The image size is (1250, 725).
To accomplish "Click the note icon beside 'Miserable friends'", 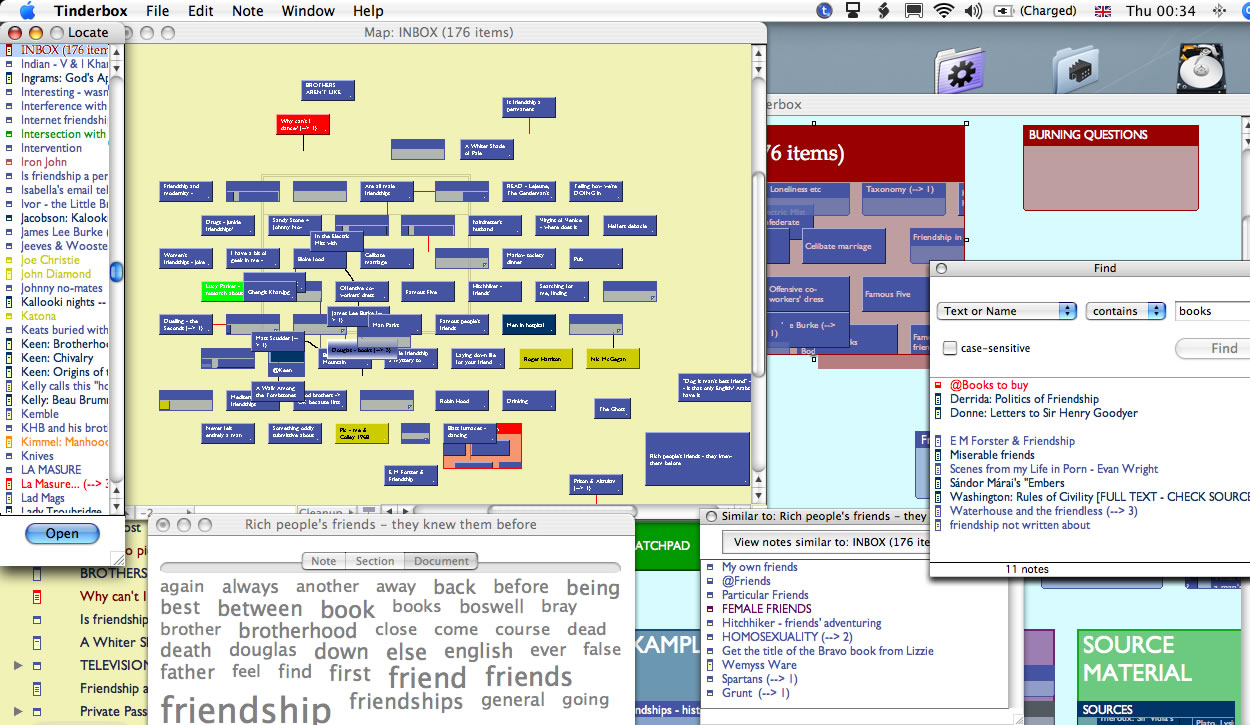I will pos(939,455).
